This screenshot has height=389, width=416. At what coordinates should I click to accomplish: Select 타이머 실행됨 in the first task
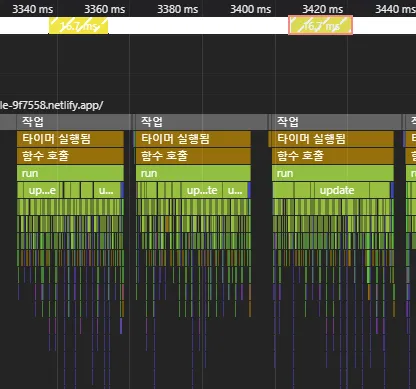click(70, 139)
